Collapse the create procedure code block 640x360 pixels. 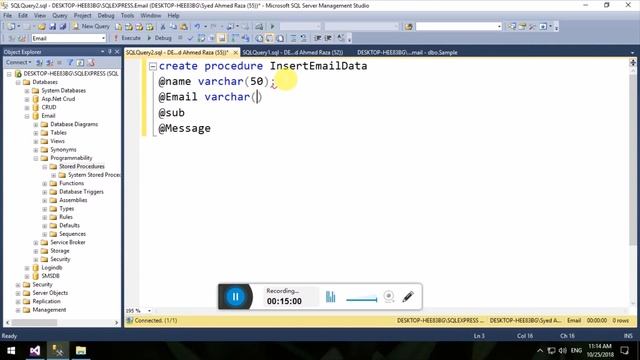coord(153,66)
